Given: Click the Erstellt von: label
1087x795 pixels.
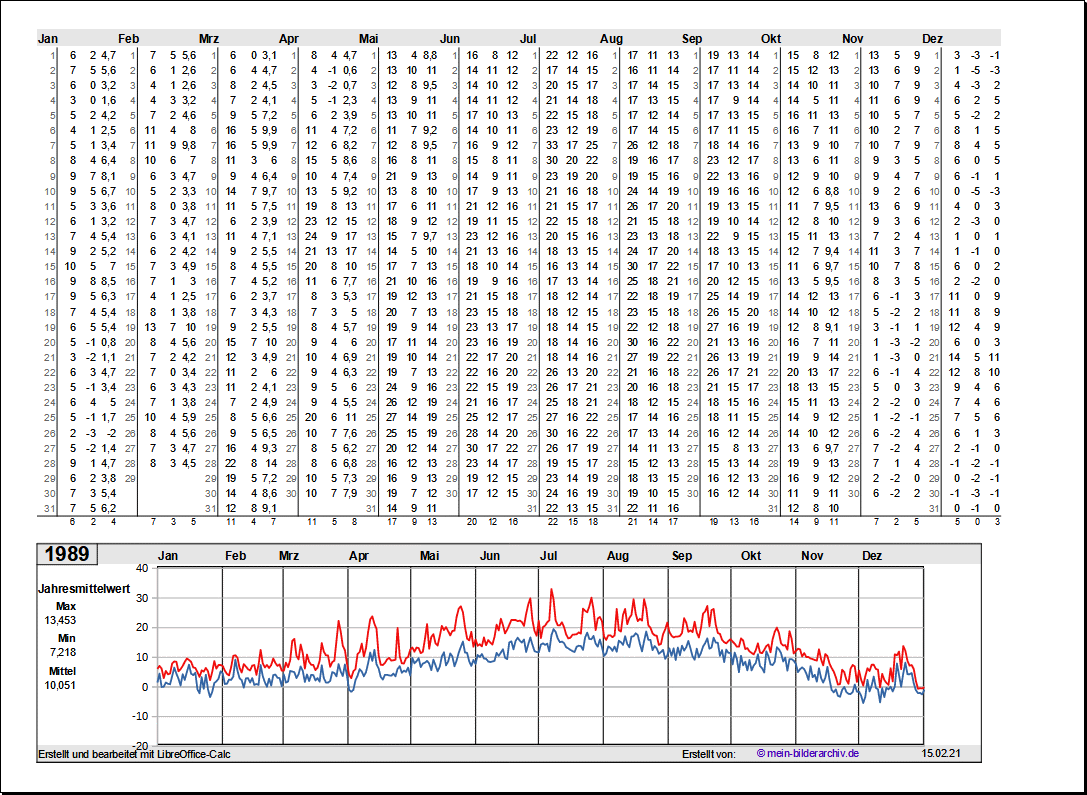Looking at the screenshot, I should click(x=708, y=753).
